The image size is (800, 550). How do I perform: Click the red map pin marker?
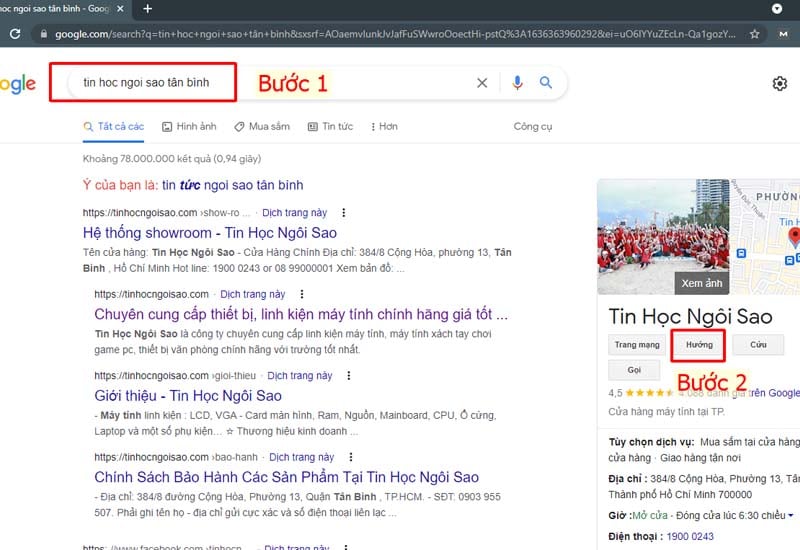pyautogui.click(x=794, y=237)
